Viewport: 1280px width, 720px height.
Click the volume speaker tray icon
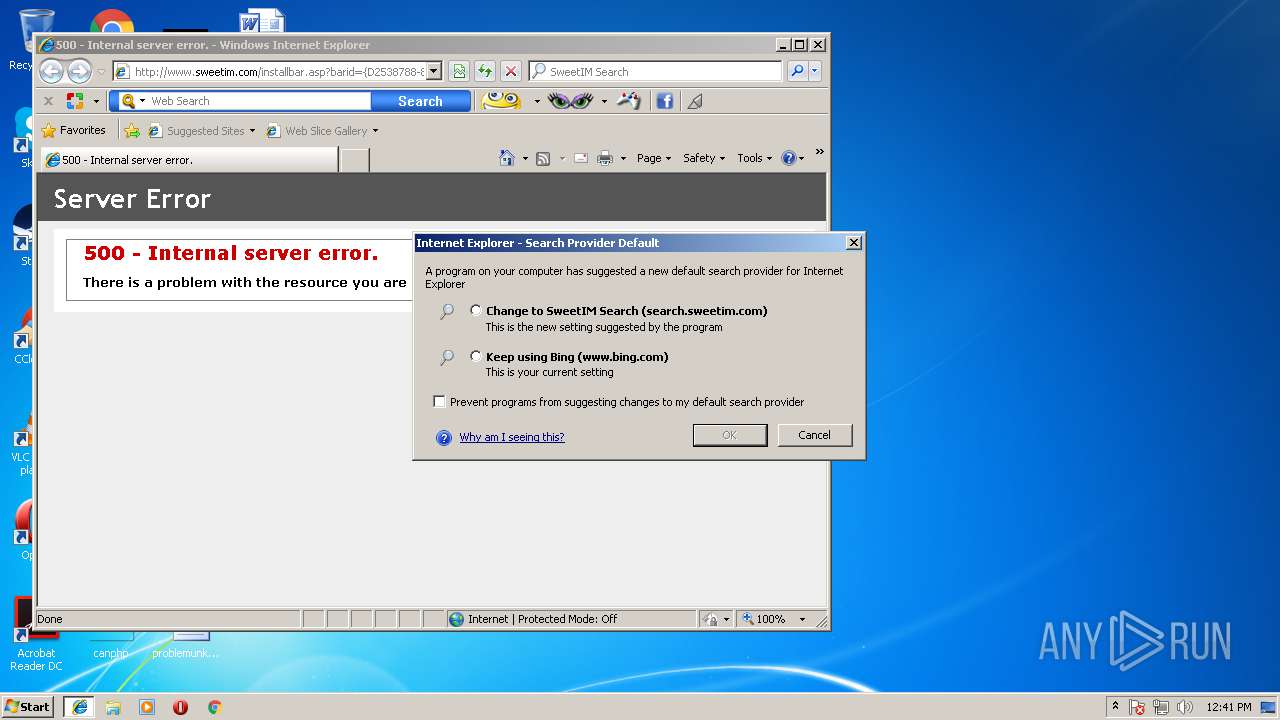click(x=1185, y=707)
